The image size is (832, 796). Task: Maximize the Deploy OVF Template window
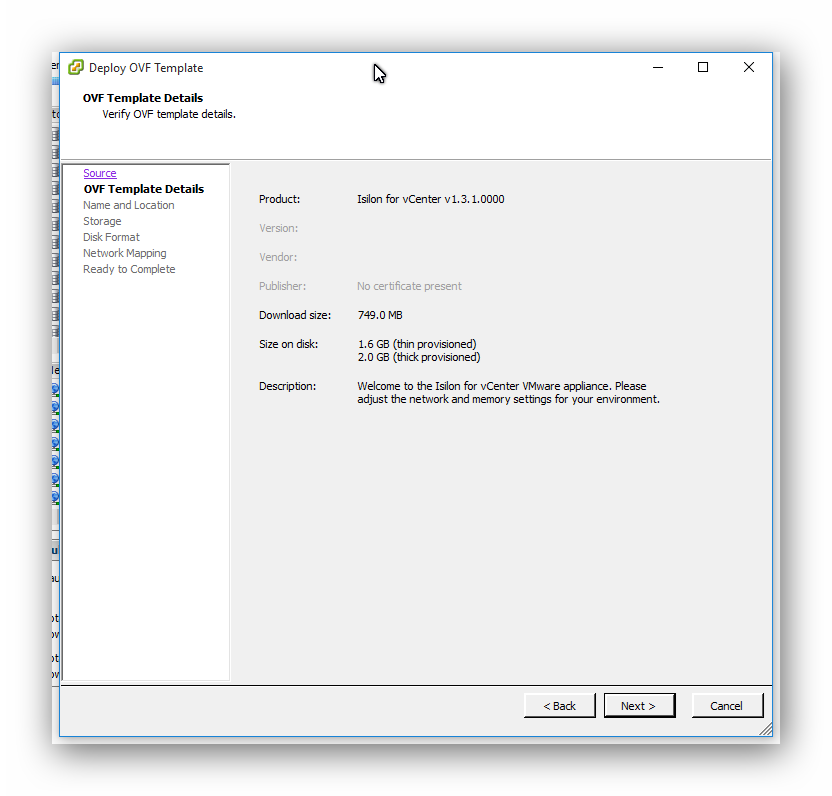pos(703,67)
